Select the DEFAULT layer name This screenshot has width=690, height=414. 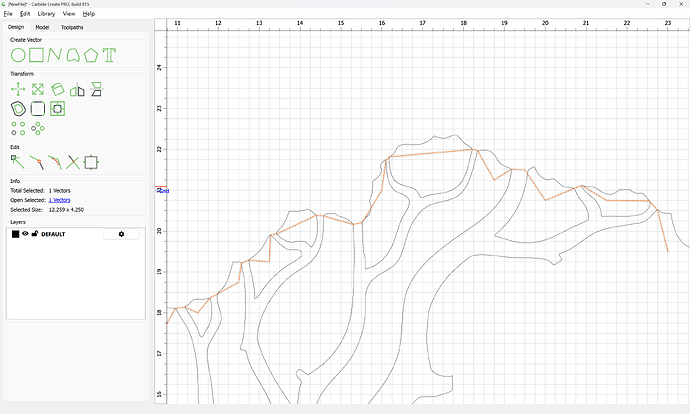click(53, 234)
